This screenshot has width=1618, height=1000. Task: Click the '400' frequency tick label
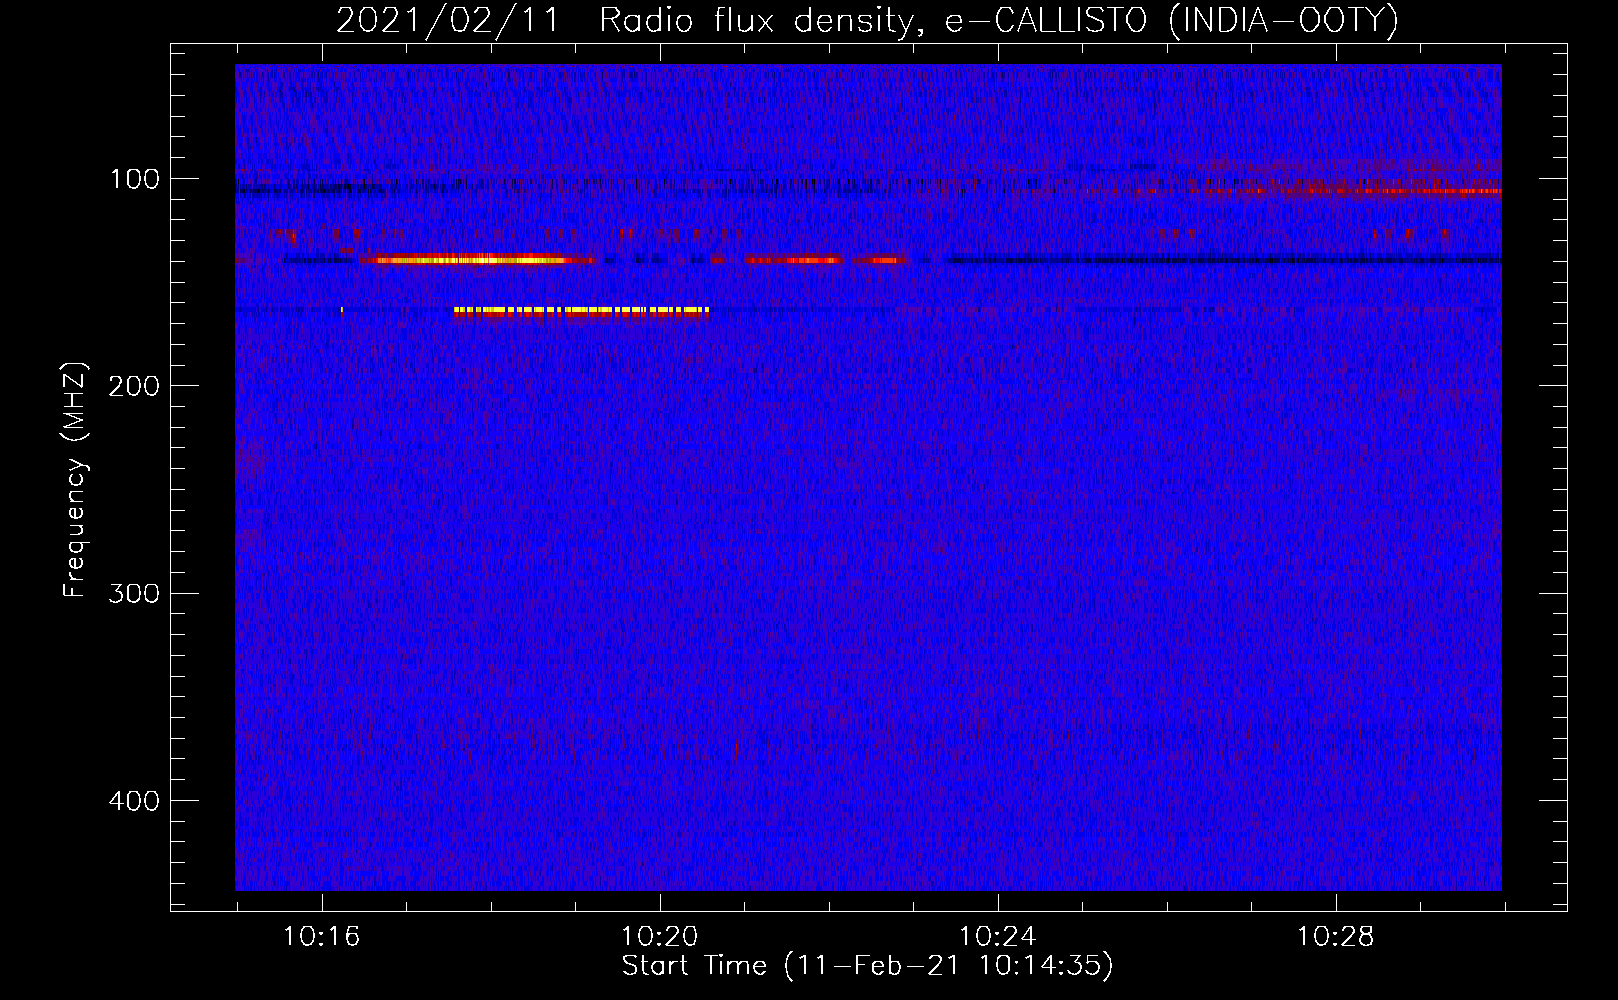[134, 801]
